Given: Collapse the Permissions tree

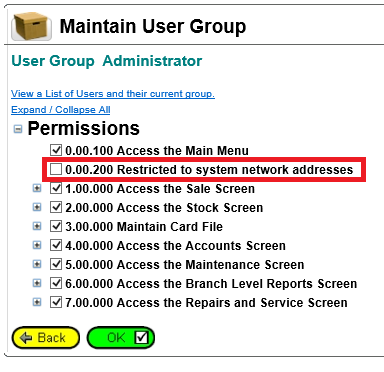Looking at the screenshot, I should 18,129.
